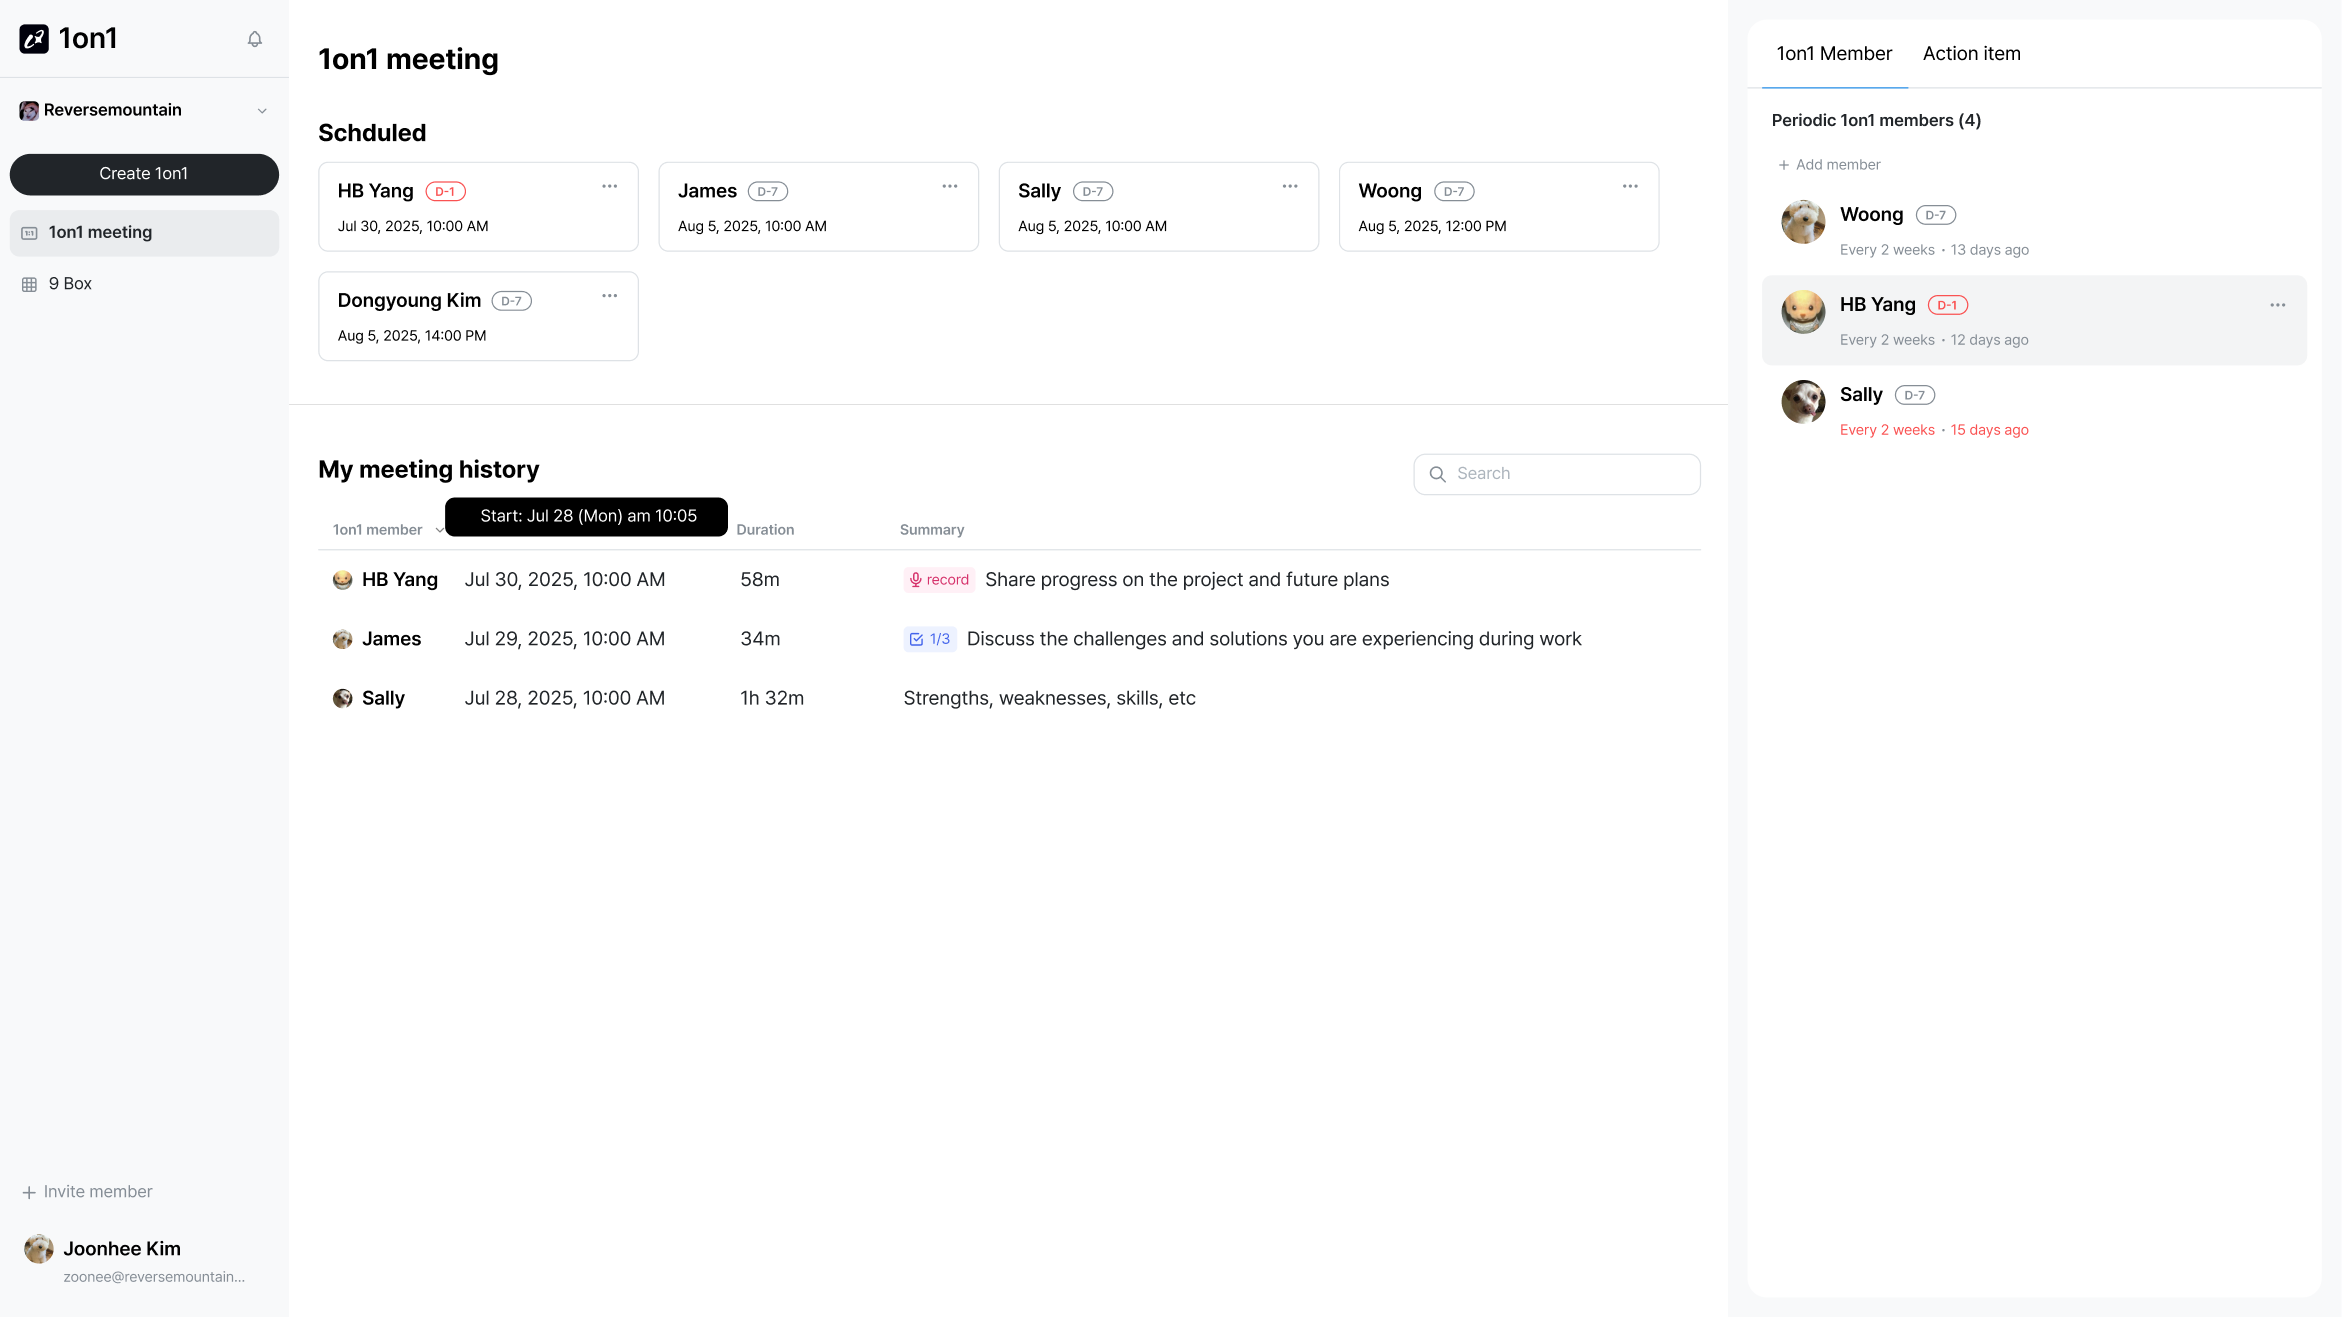The image size is (2342, 1317).
Task: Open 9 Box in the sidebar
Action: (70, 284)
